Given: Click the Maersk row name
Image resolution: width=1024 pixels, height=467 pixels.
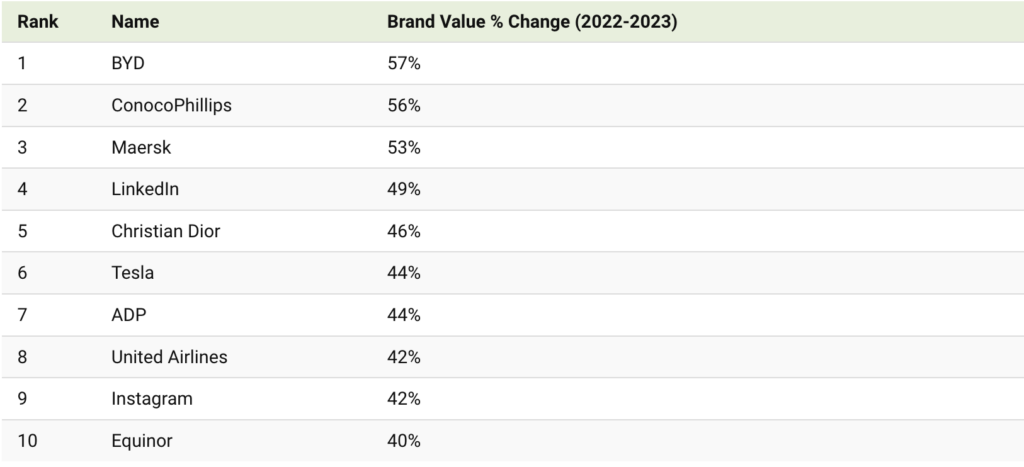Looking at the screenshot, I should pyautogui.click(x=141, y=147).
